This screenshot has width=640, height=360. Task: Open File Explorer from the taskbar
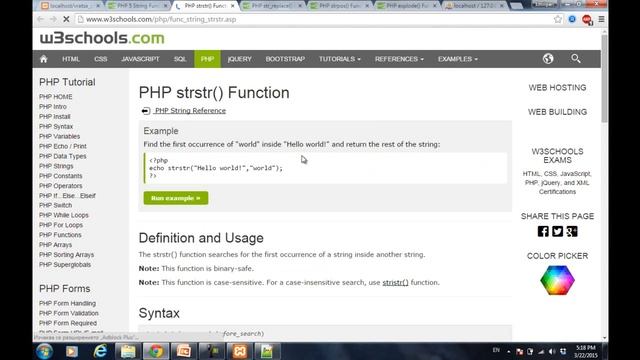click(128, 351)
